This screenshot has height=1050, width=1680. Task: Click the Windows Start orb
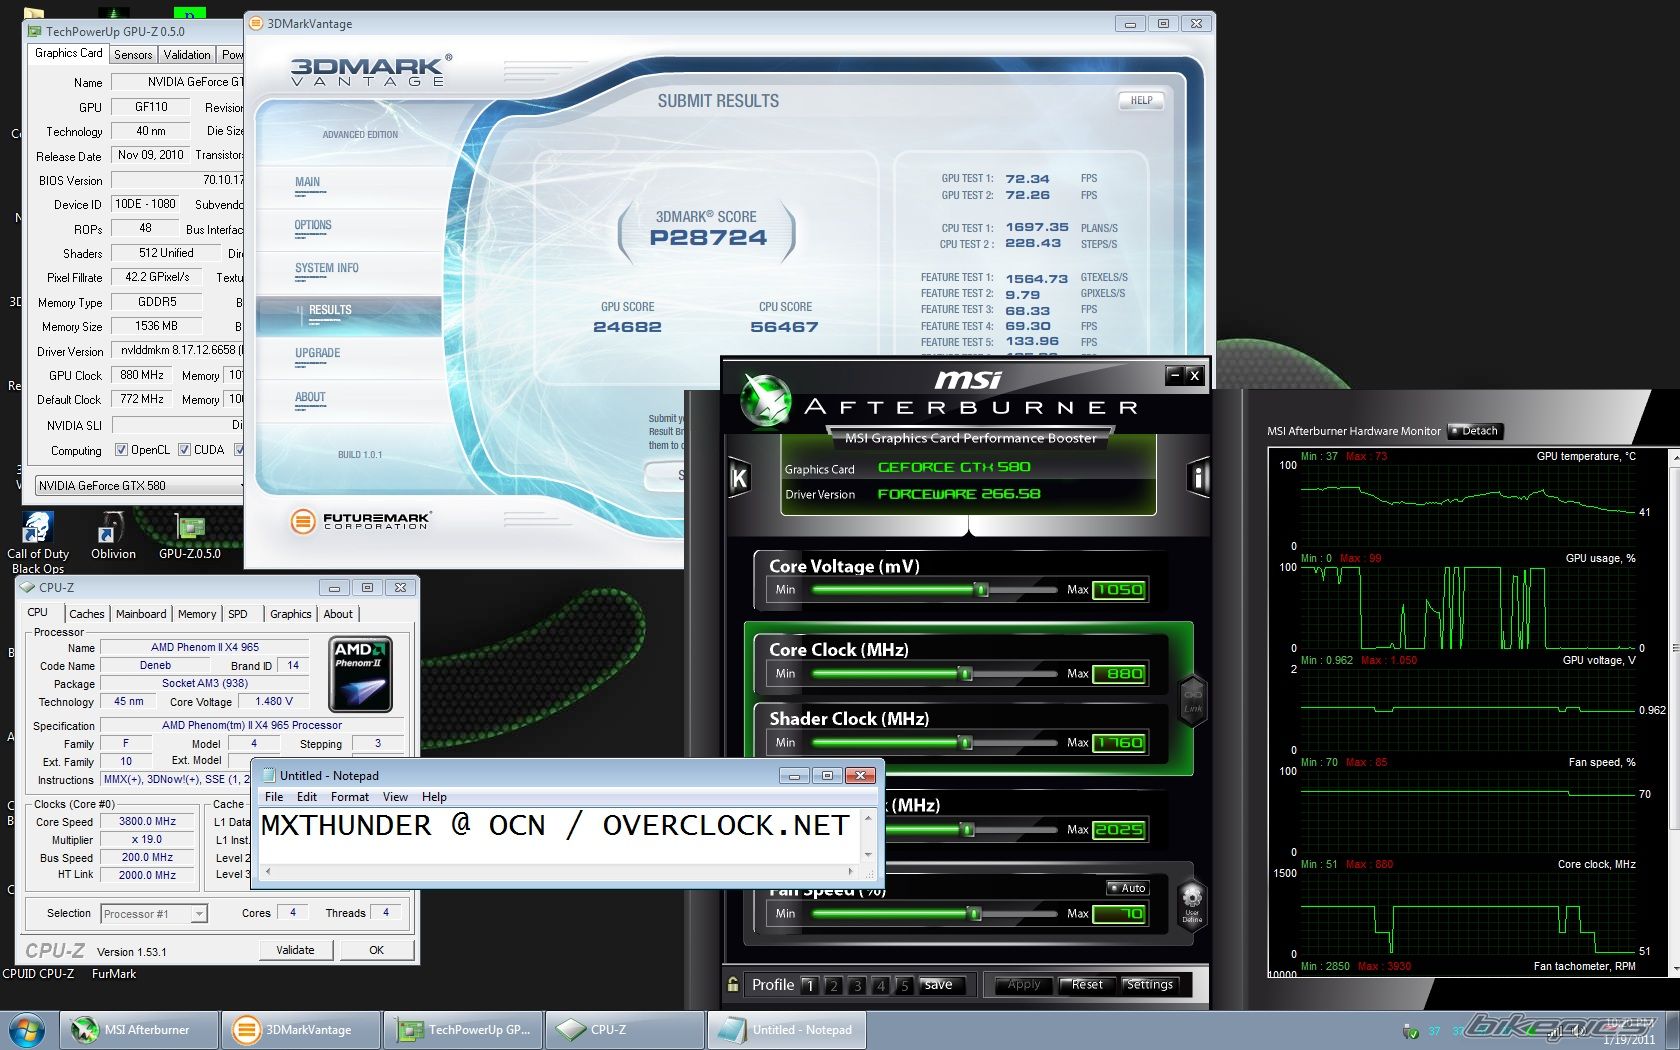point(27,1029)
